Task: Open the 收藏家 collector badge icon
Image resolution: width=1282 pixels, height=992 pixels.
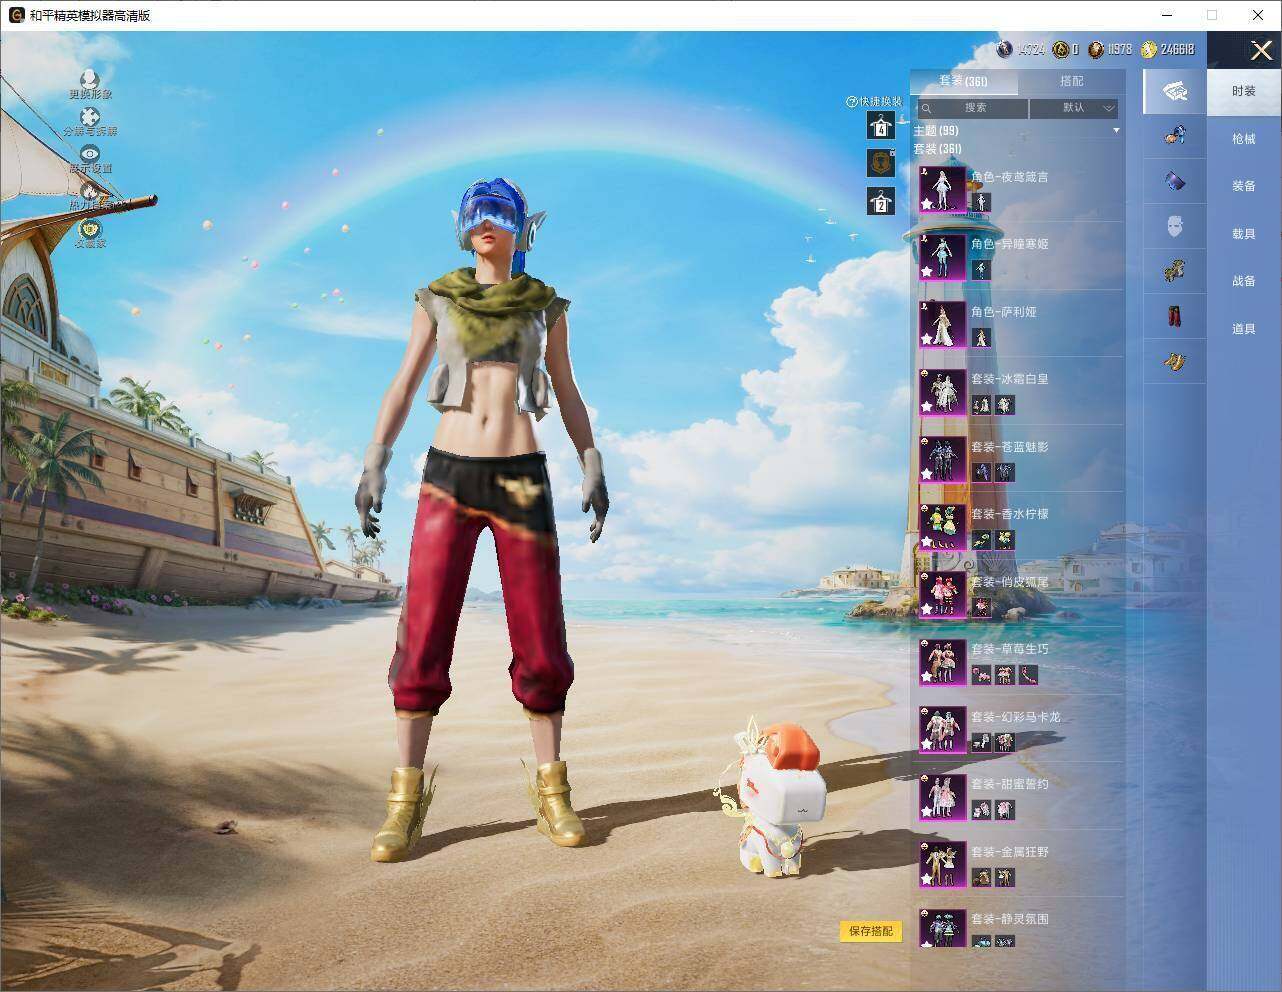Action: 90,228
